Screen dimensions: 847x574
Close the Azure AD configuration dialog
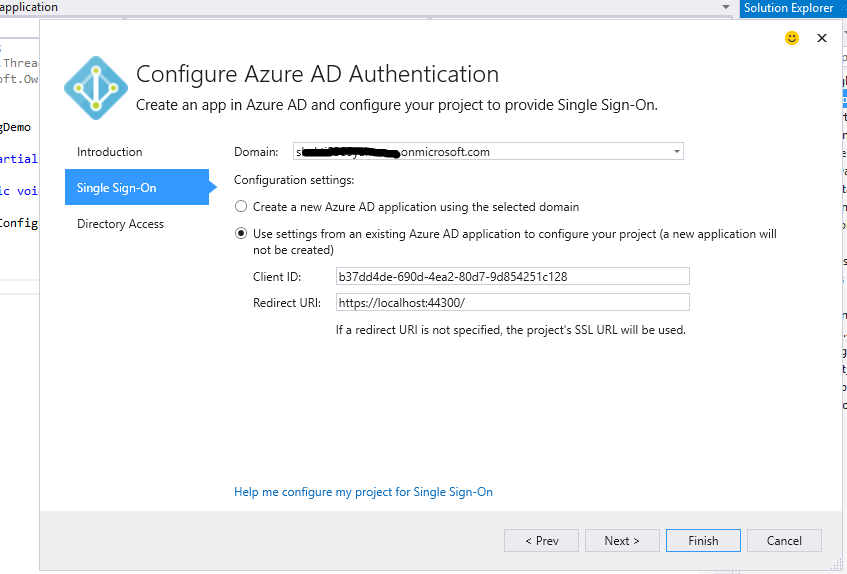click(x=822, y=38)
